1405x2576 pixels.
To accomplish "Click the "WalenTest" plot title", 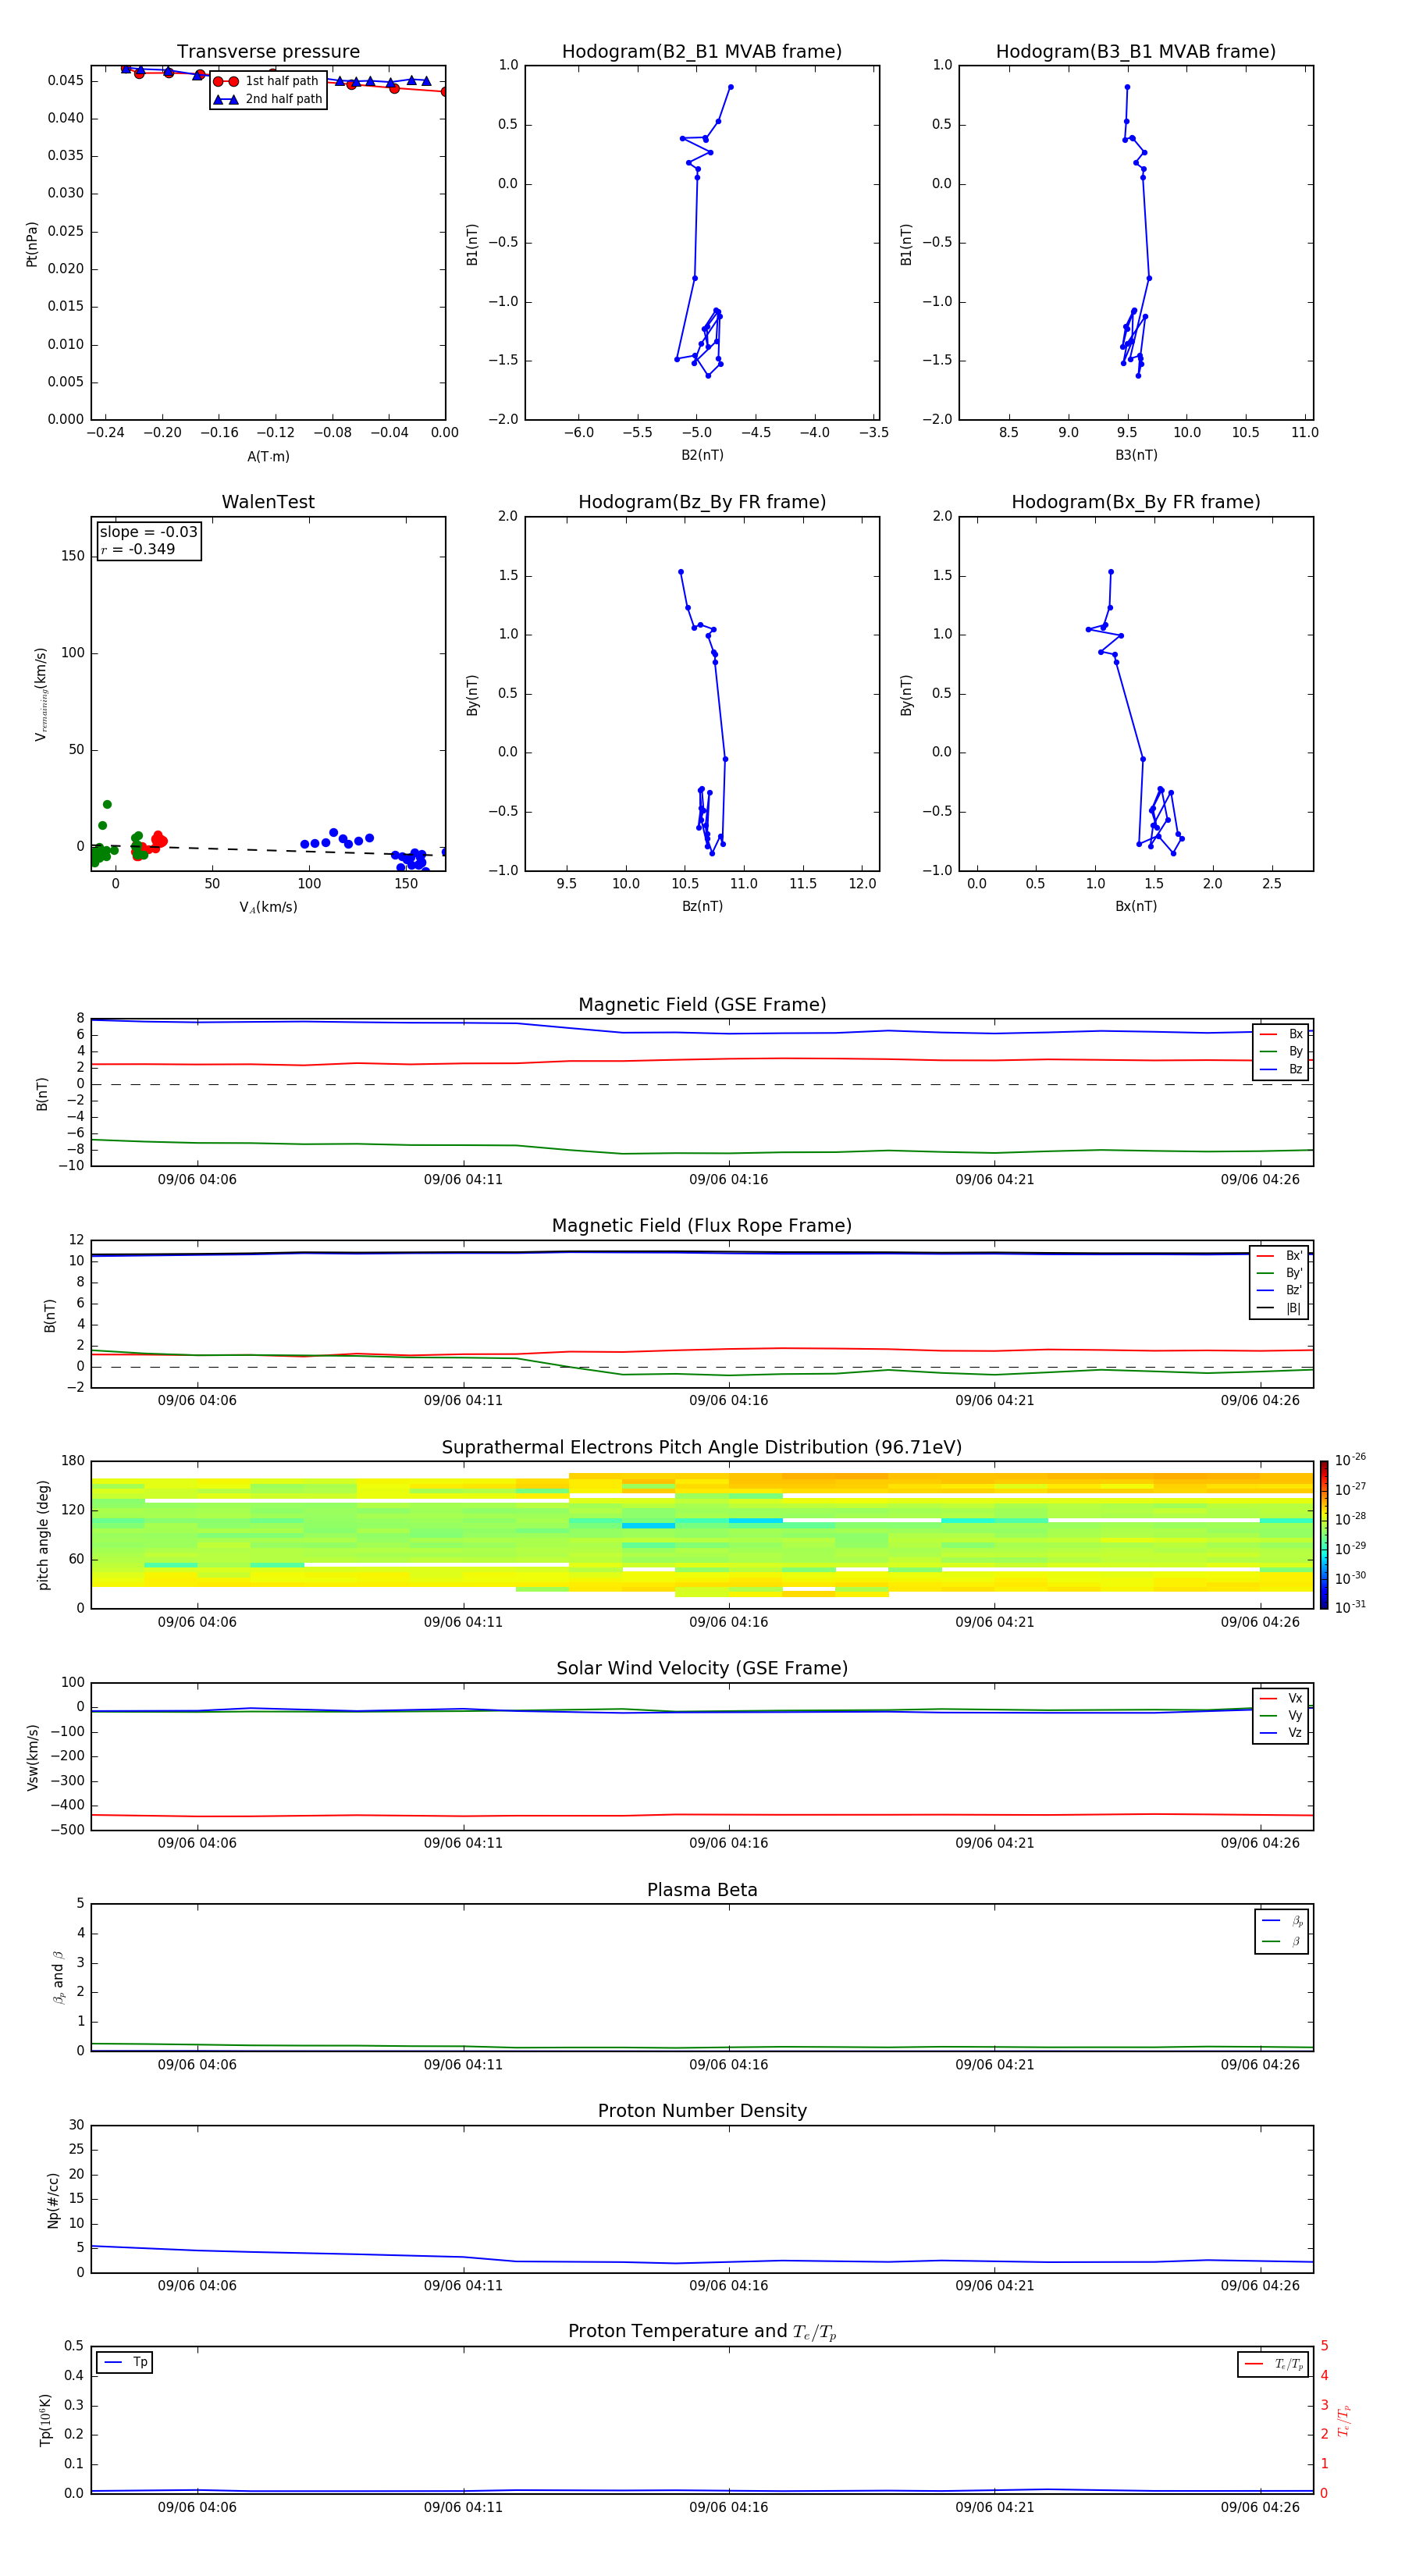I will point(268,502).
